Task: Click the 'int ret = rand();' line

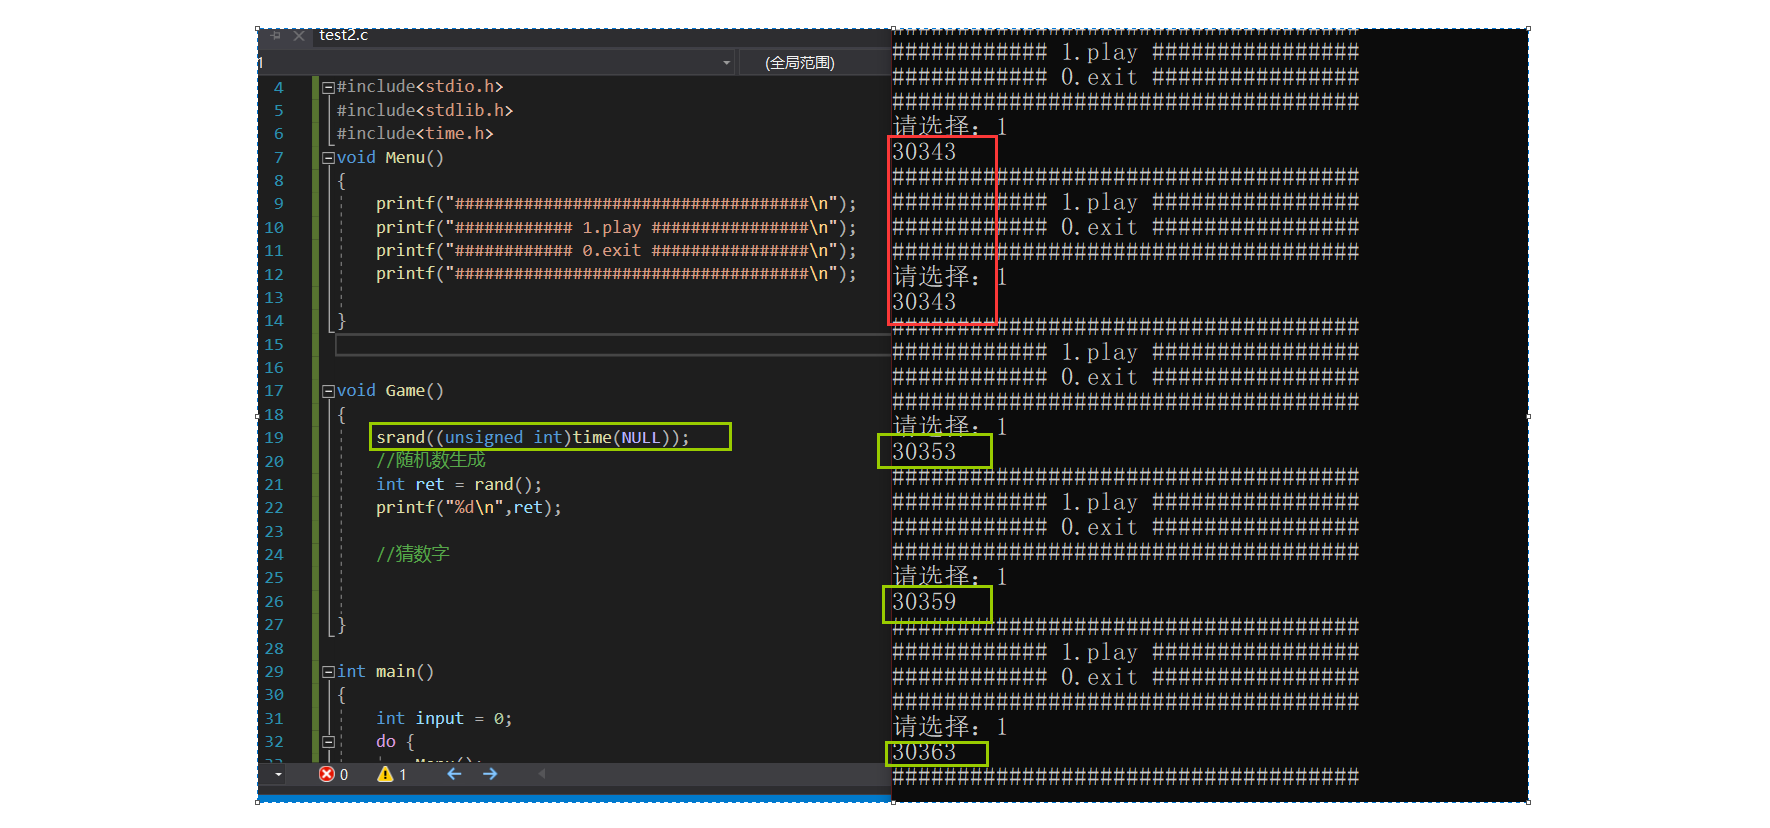Action: (x=459, y=485)
